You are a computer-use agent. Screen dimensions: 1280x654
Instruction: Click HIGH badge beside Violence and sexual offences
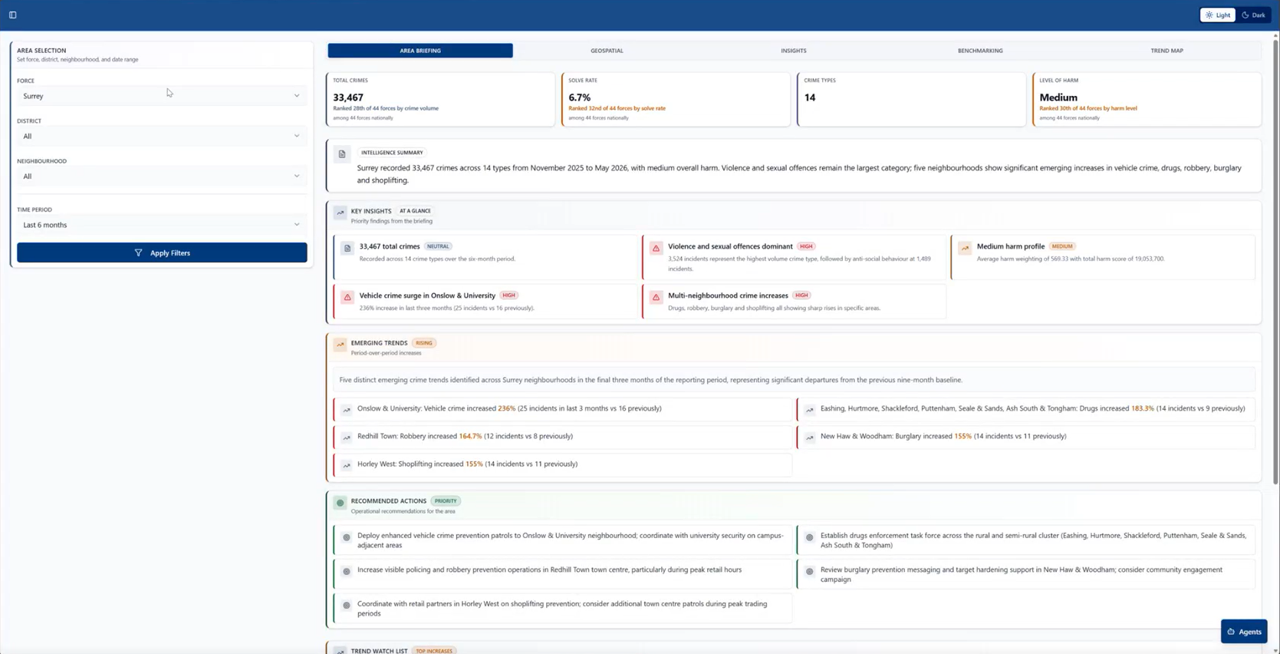click(807, 246)
